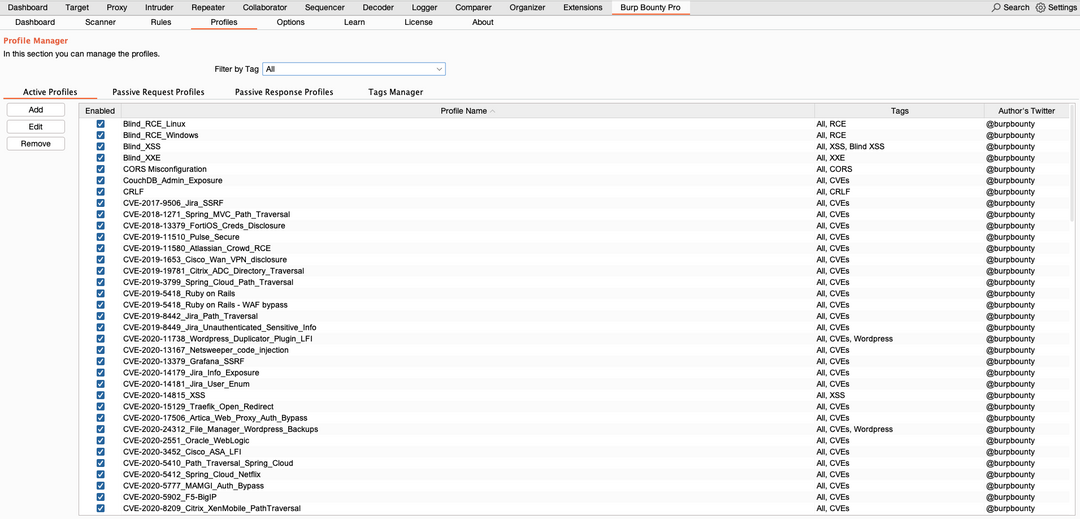This screenshot has width=1080, height=519.
Task: Switch to the Intruder tab
Action: point(159,7)
